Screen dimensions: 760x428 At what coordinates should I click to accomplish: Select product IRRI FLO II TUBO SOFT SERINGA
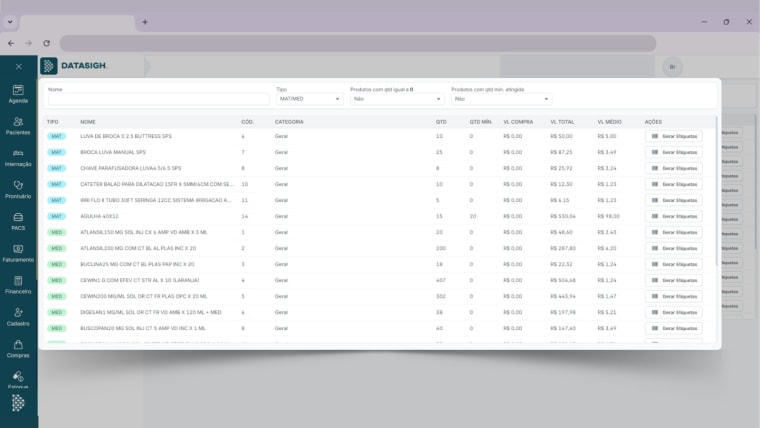click(156, 200)
